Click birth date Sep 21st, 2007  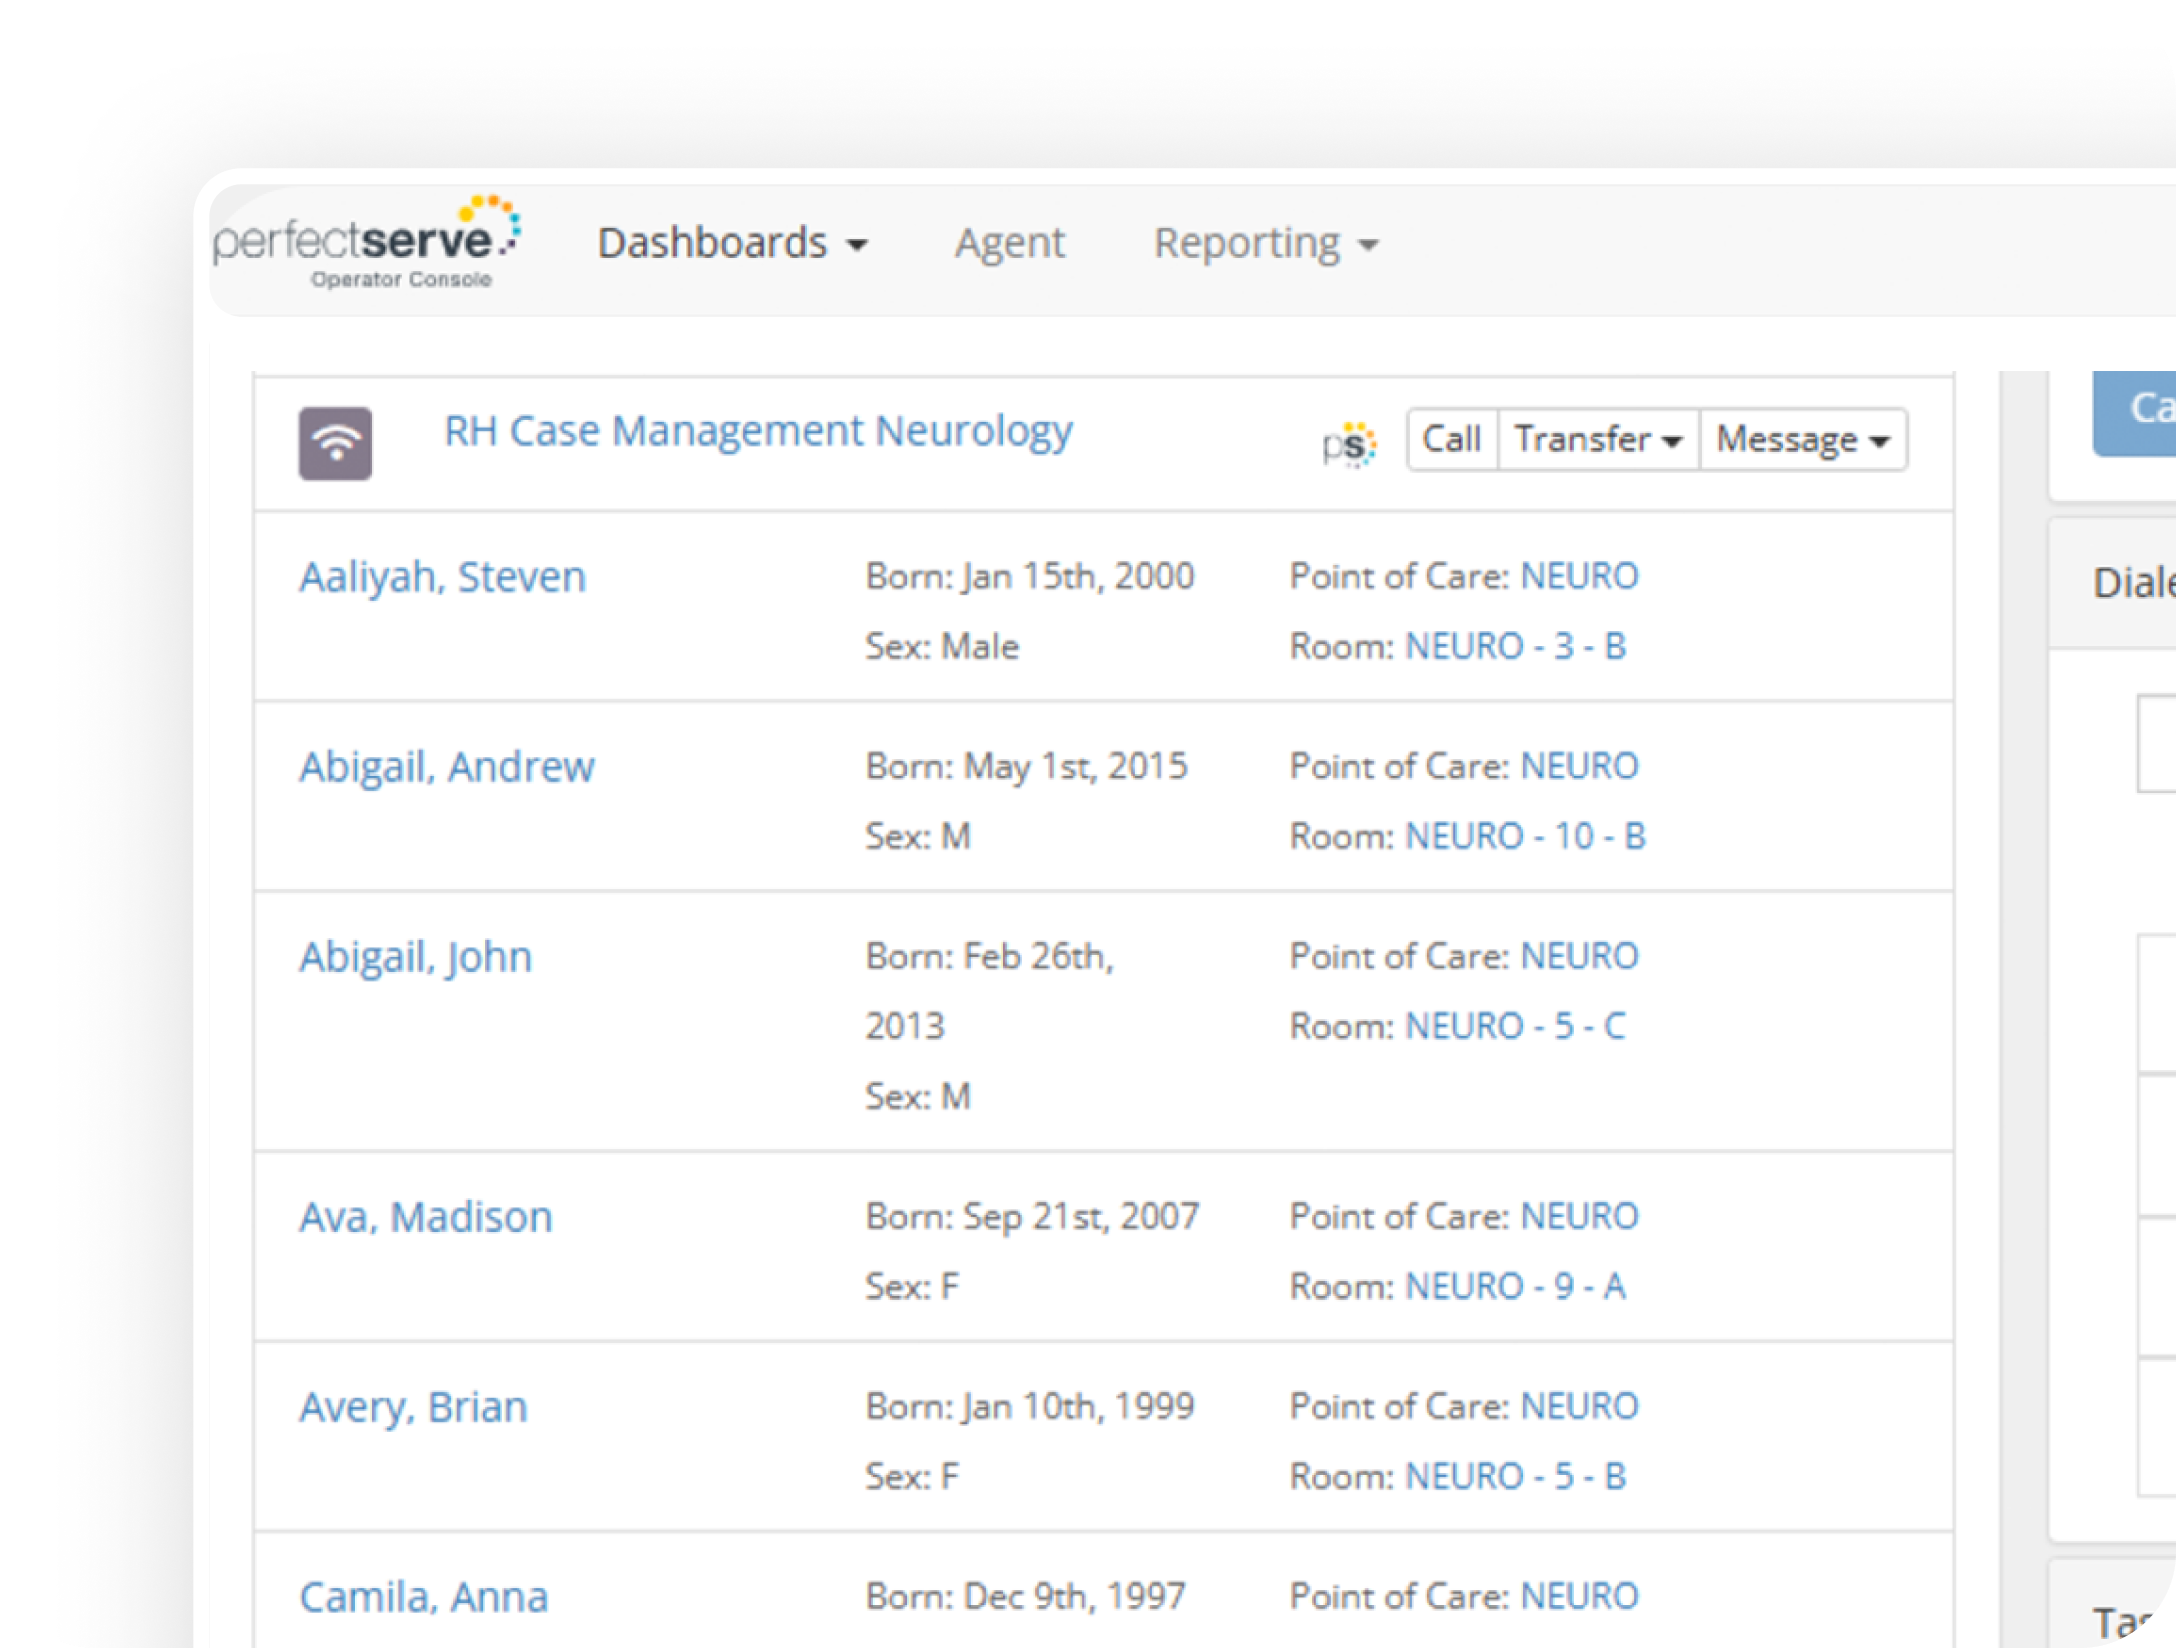pos(1081,1216)
